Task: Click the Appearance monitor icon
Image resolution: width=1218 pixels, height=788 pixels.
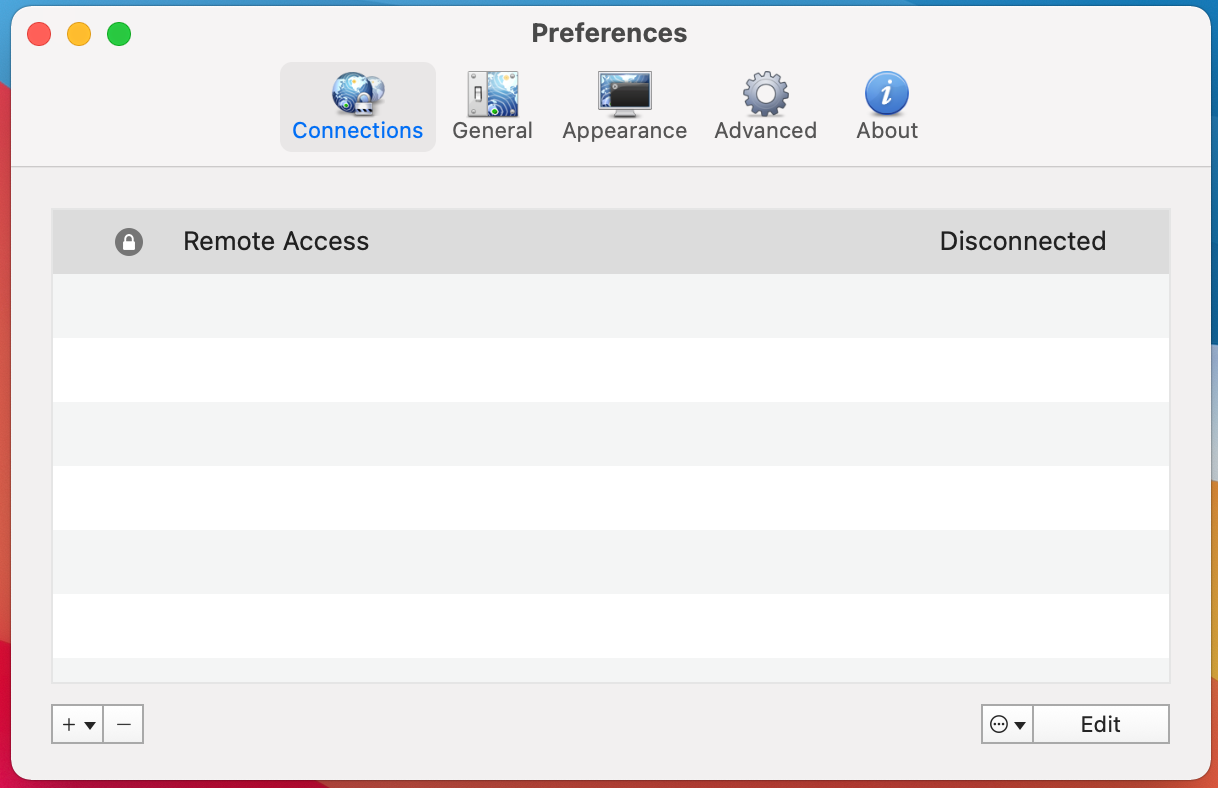Action: (x=624, y=90)
